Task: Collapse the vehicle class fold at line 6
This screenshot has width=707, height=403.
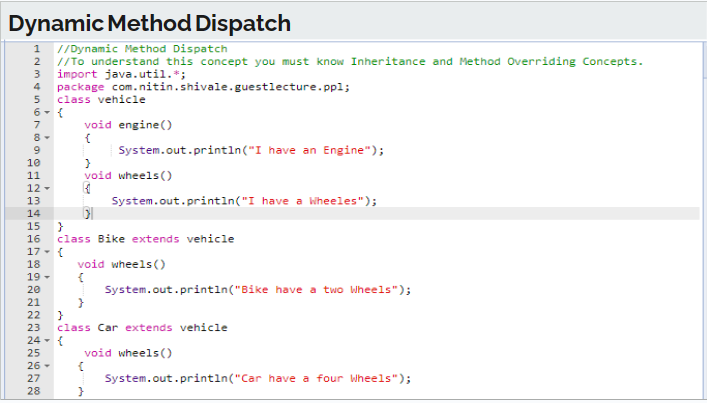Action: click(x=47, y=112)
